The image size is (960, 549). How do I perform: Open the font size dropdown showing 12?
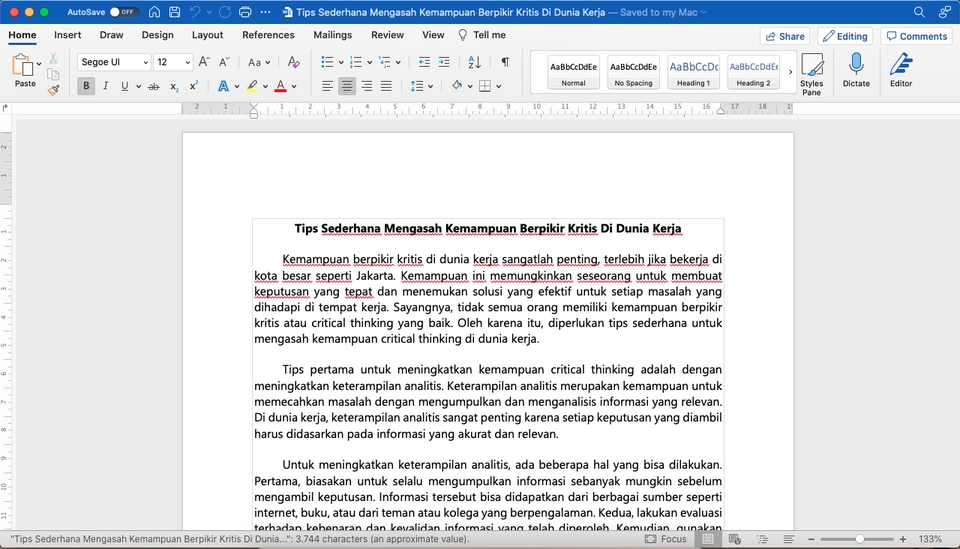tap(186, 62)
